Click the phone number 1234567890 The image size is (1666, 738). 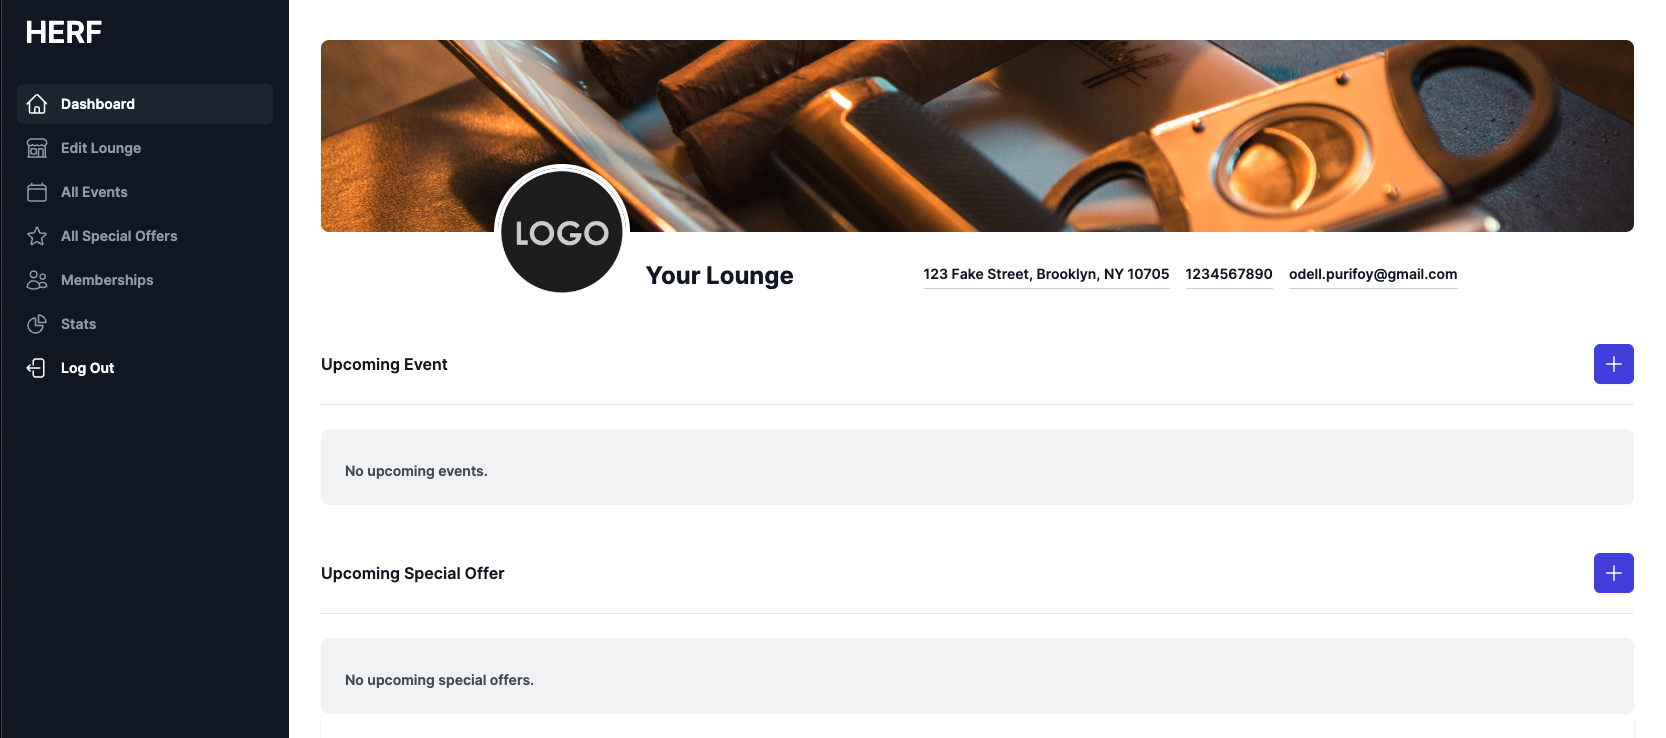tap(1229, 274)
